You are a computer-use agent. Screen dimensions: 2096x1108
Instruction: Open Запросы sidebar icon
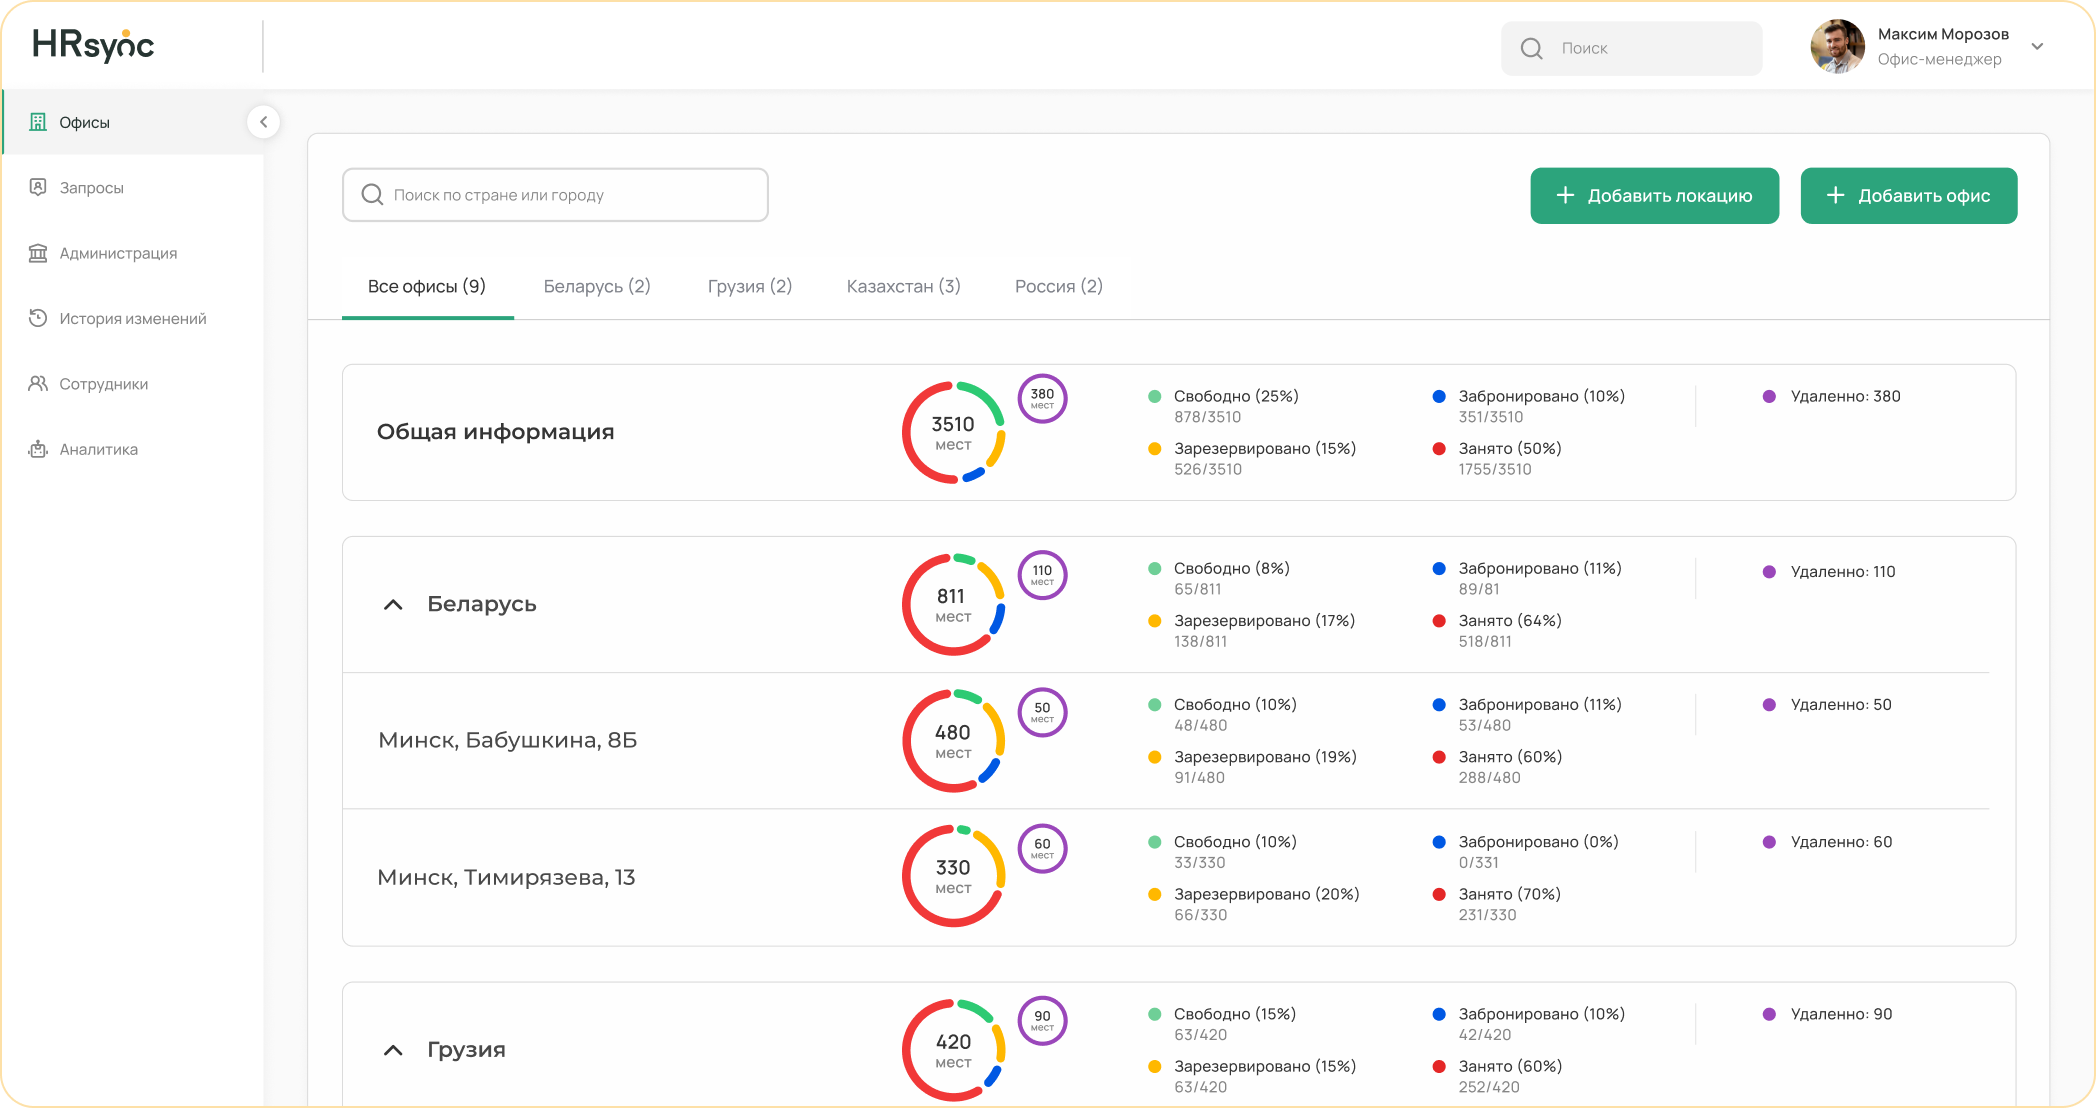(x=38, y=187)
